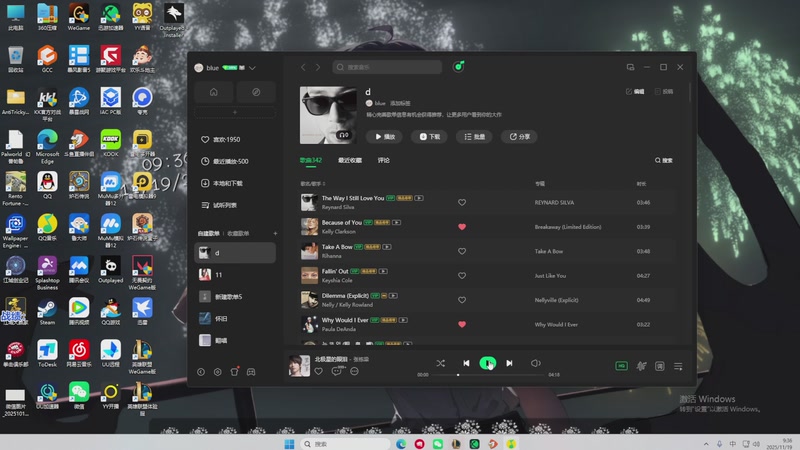Skip to the next track
Viewport: 800px width, 450px height.
(509, 363)
